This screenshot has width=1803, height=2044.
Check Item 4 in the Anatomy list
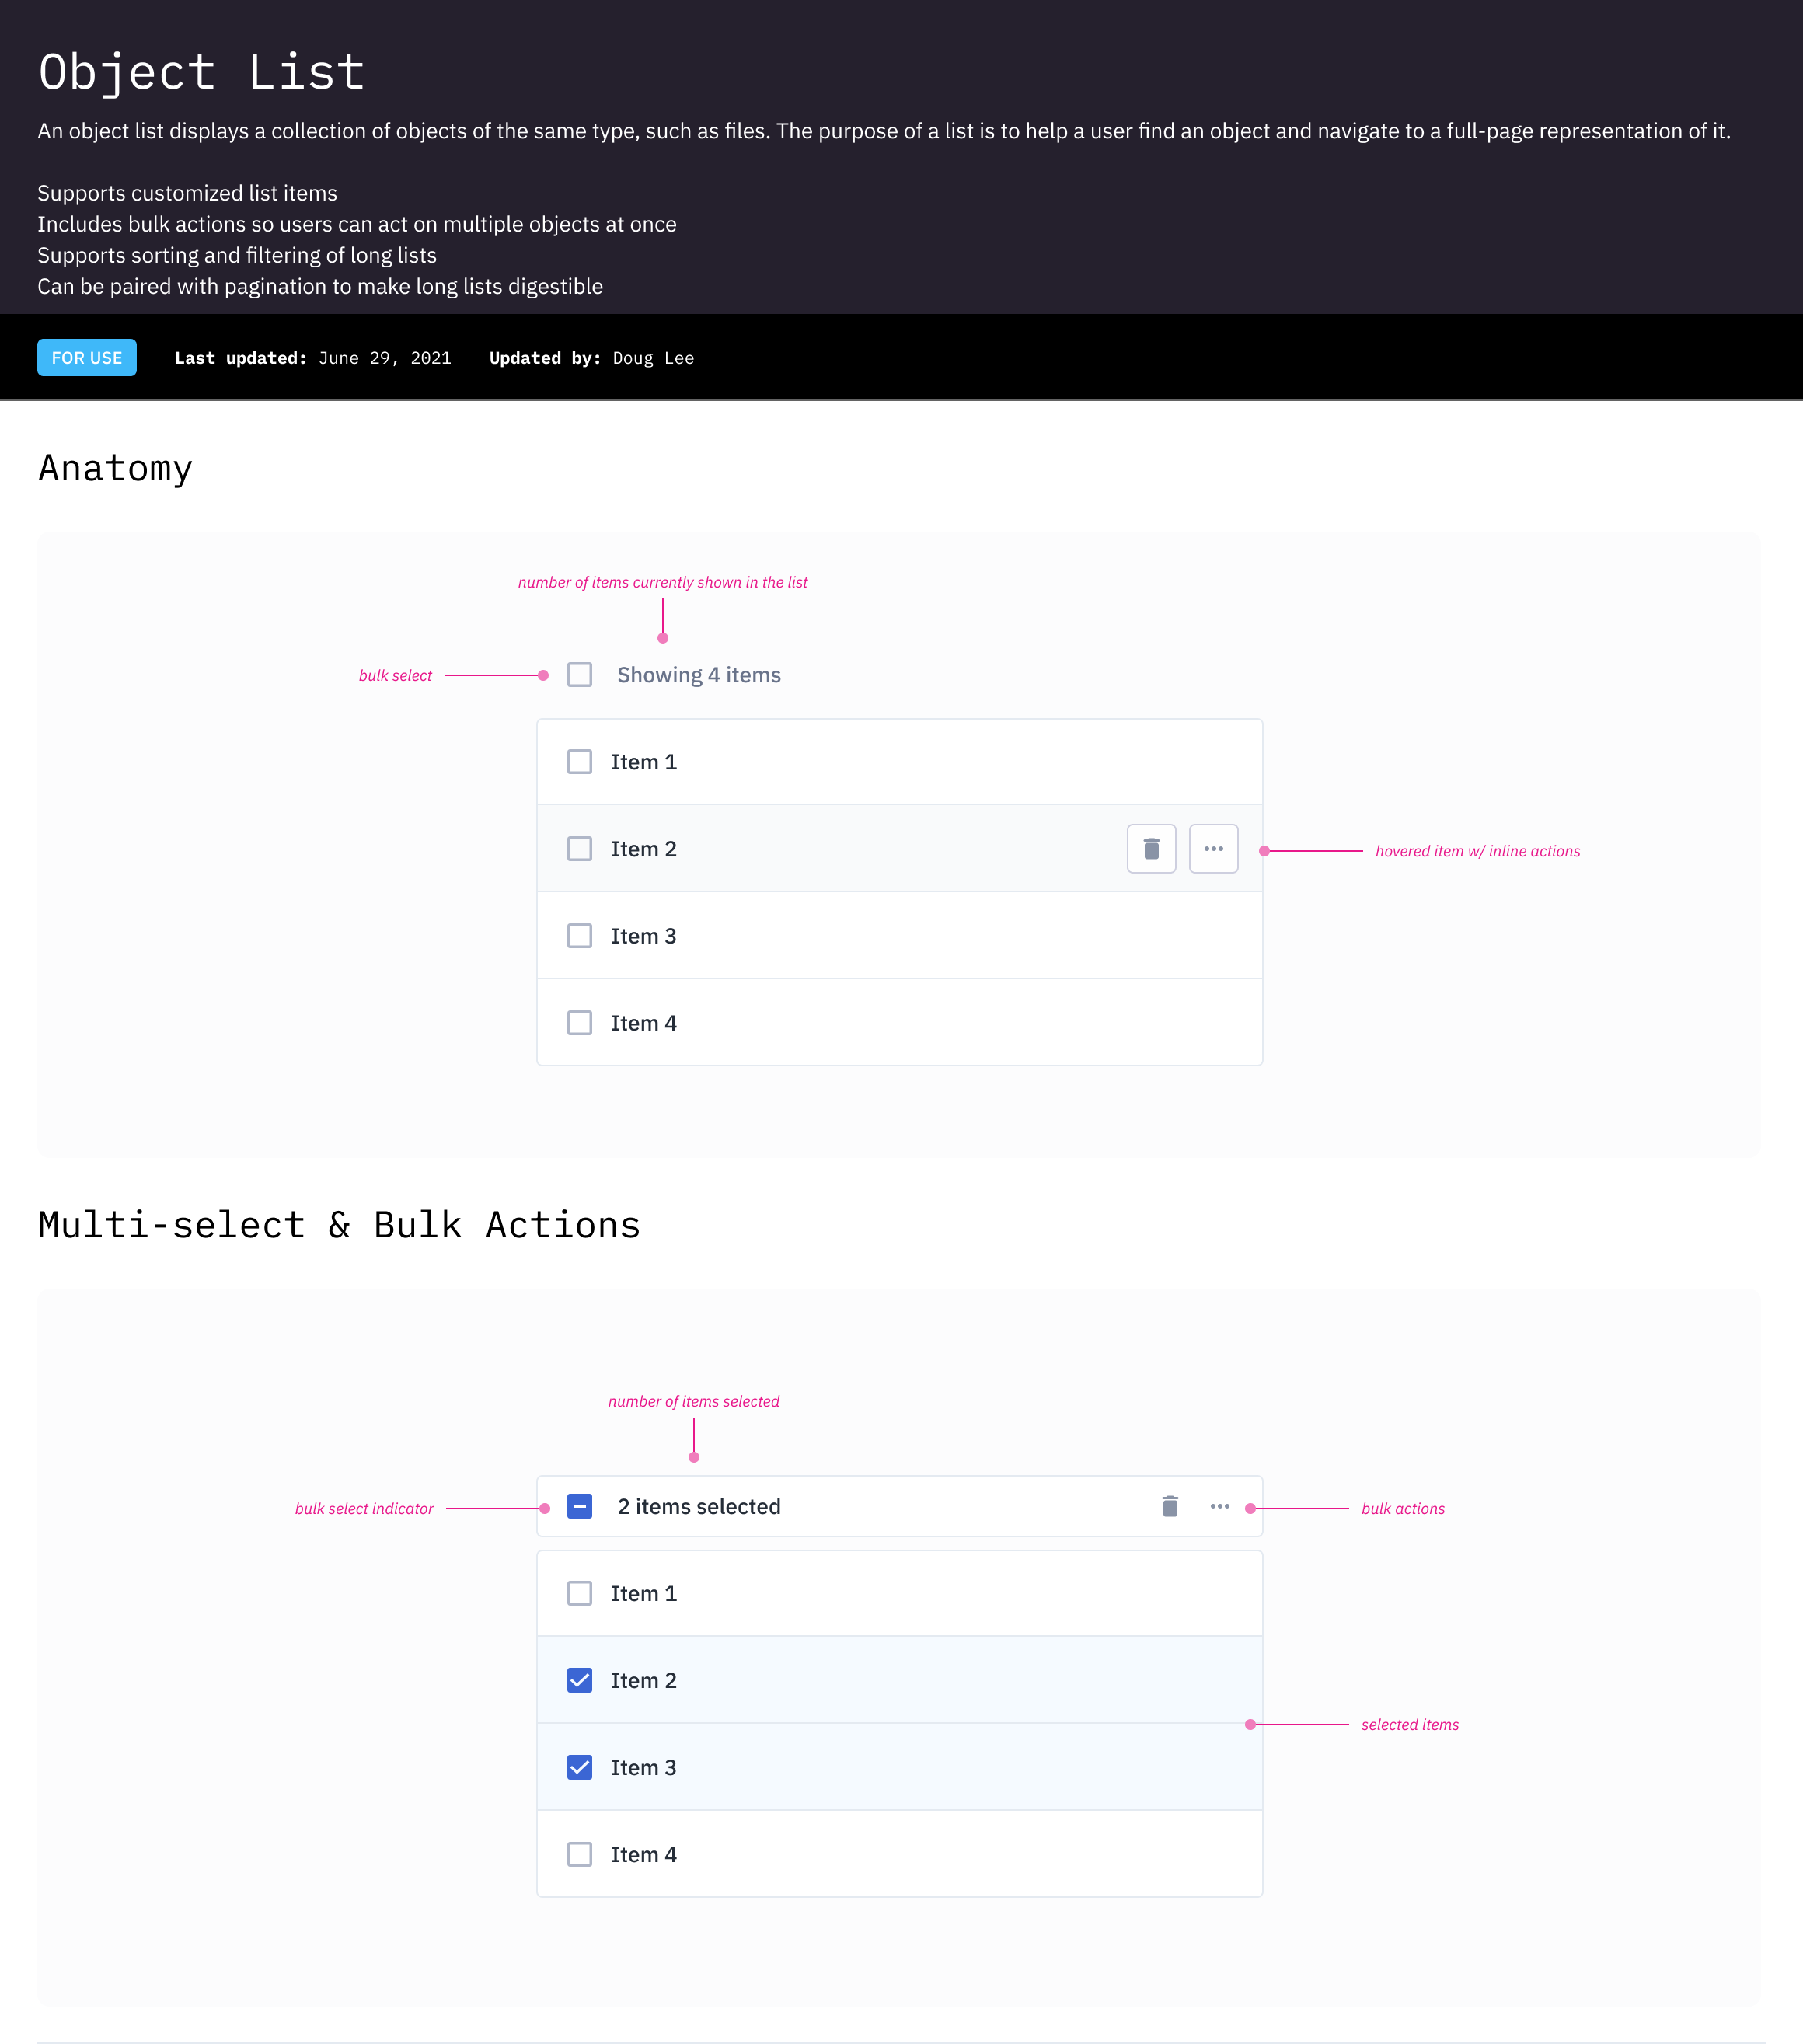[579, 1023]
